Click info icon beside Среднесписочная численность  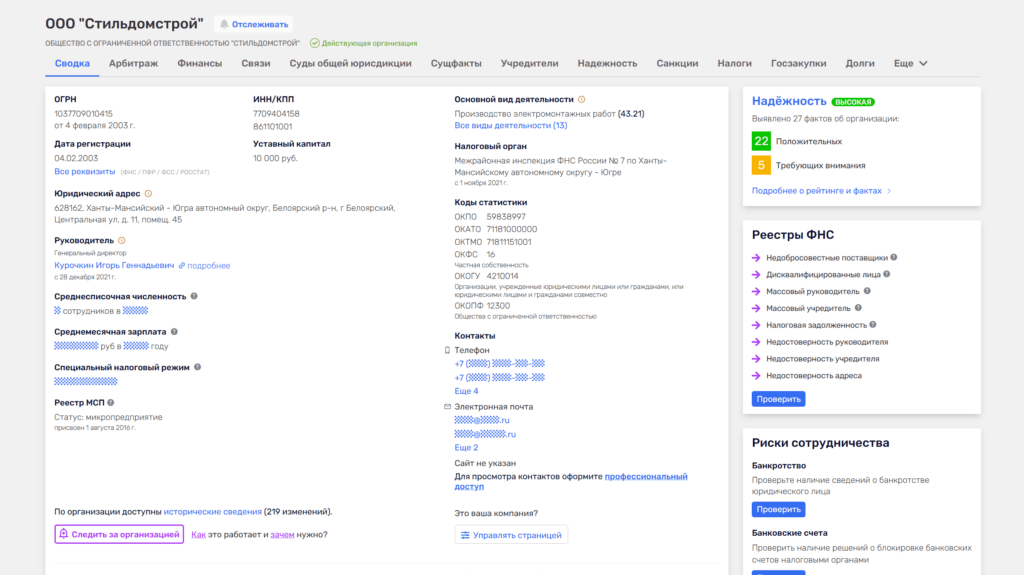tap(194, 296)
